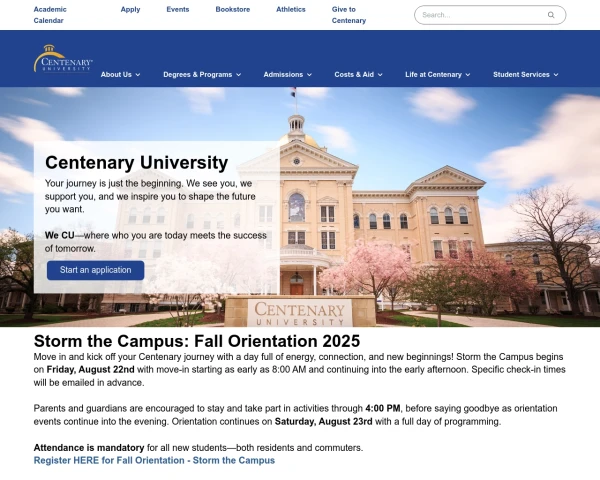
Task: Click Start an application button
Action: [x=96, y=270]
